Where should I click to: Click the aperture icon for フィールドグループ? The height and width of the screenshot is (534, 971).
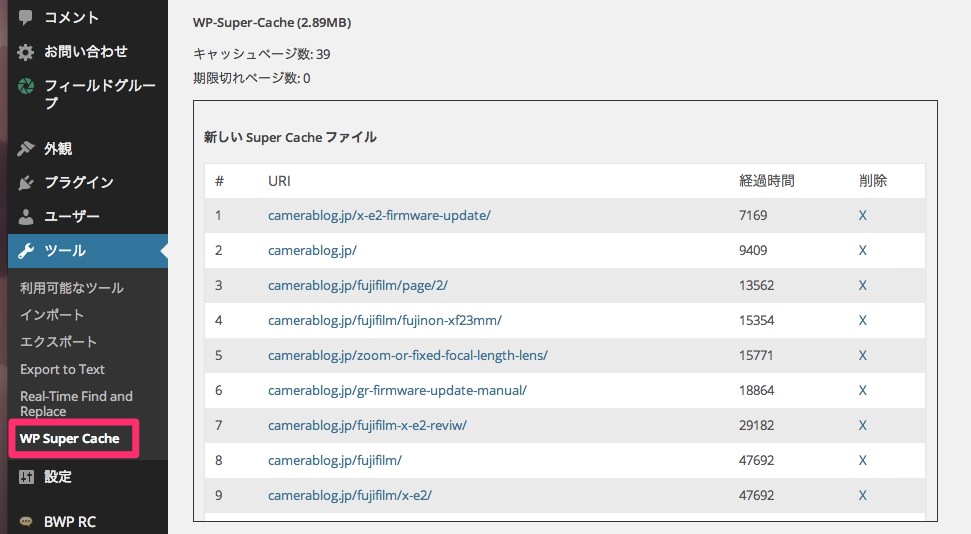[x=26, y=85]
